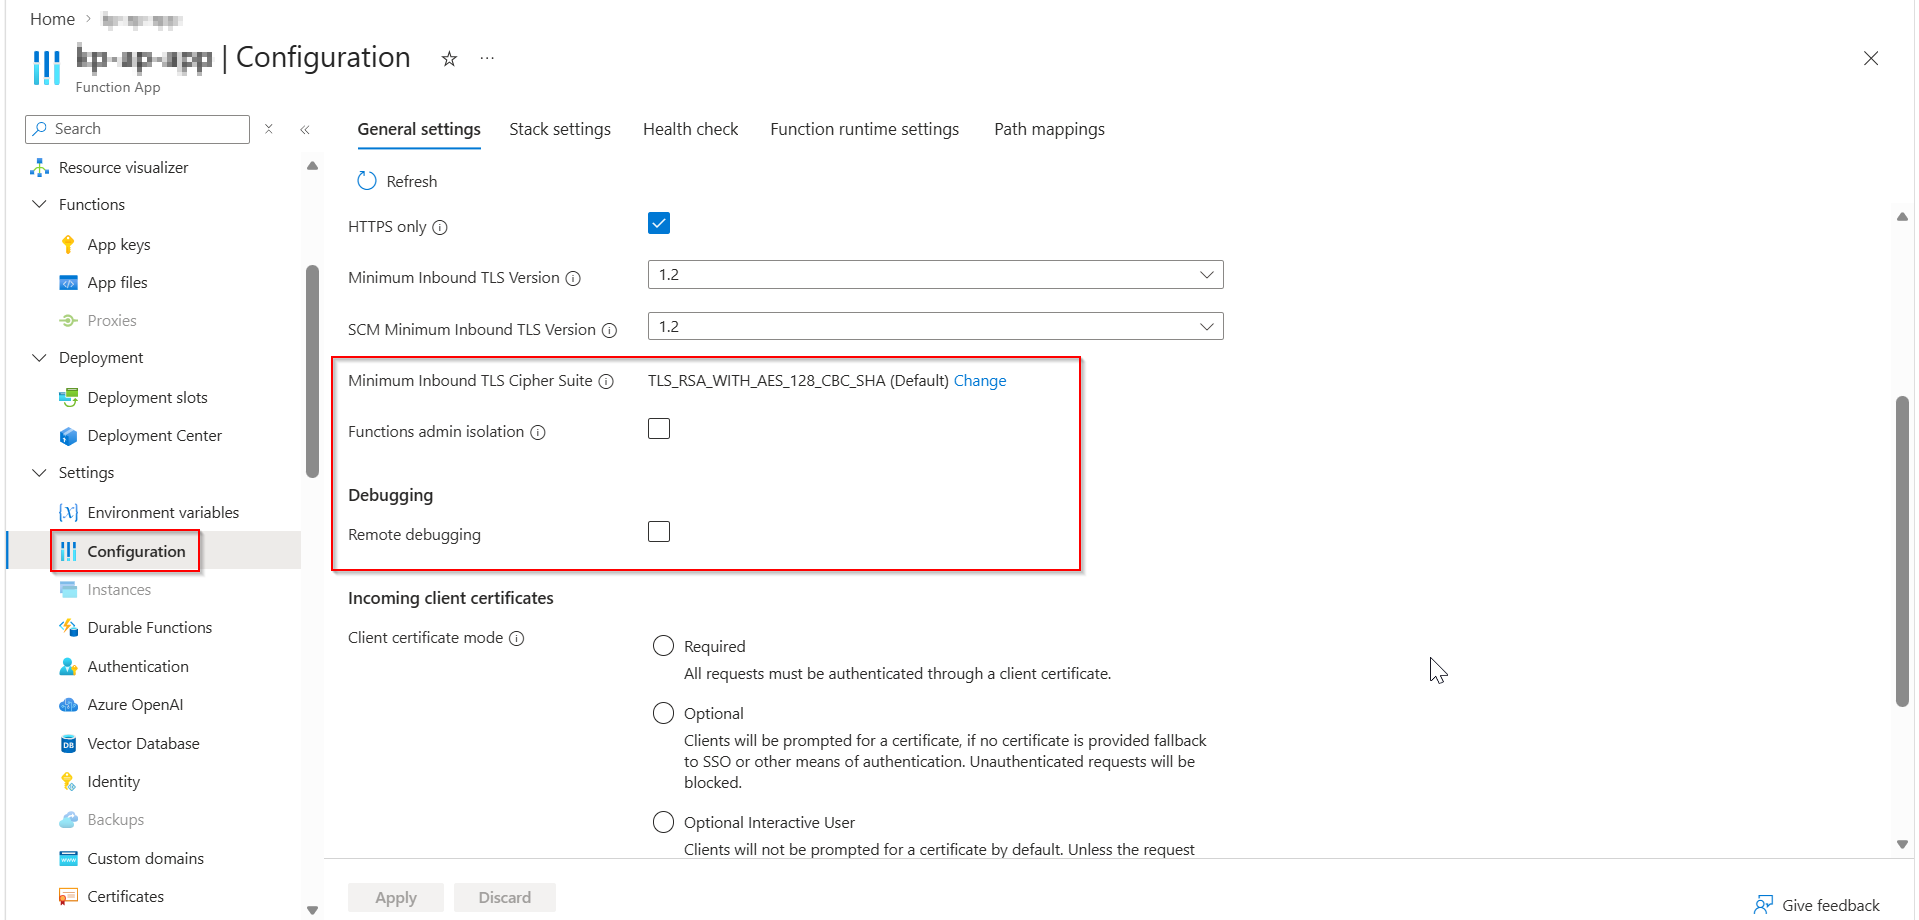The image size is (1919, 920).
Task: Click Give feedback link
Action: [x=1817, y=905]
